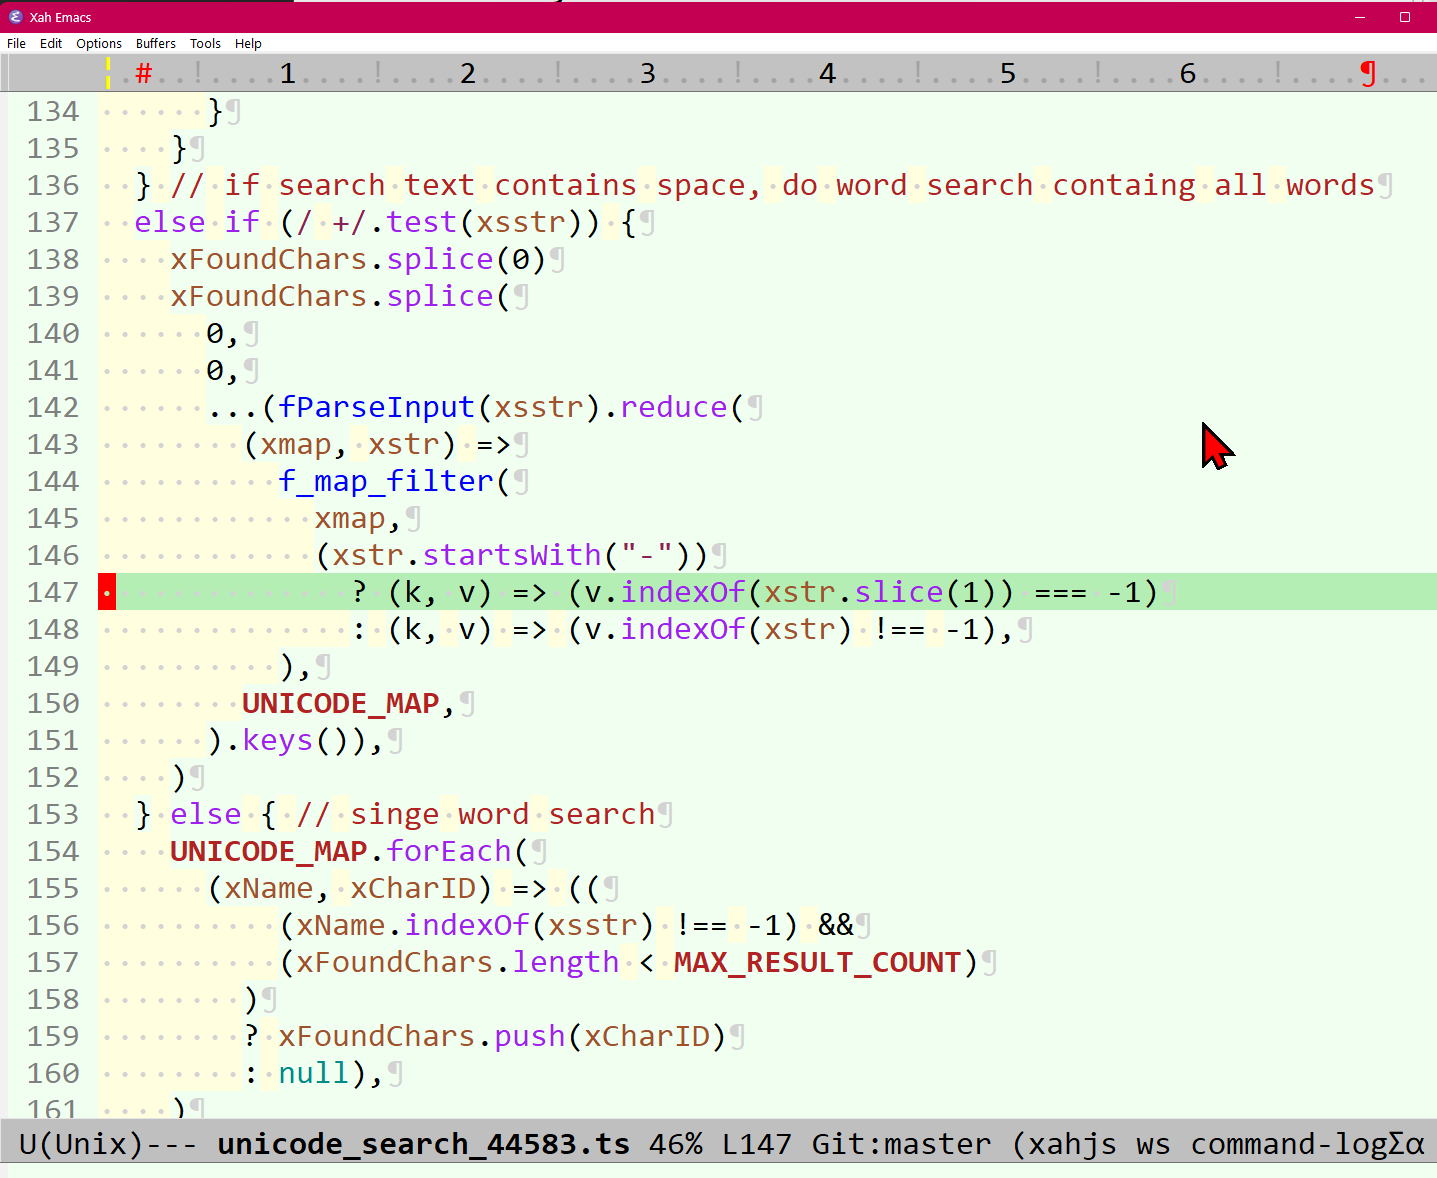This screenshot has height=1178, width=1437.
Task: Click line number 150 in the margin
Action: click(52, 703)
